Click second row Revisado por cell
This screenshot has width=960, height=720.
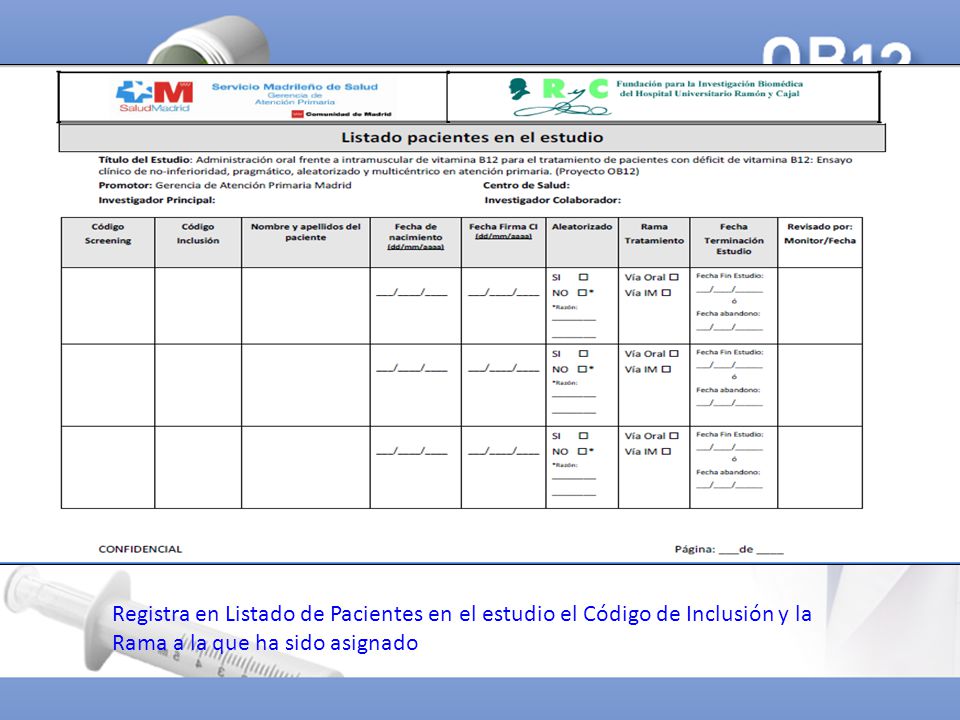tap(820, 385)
